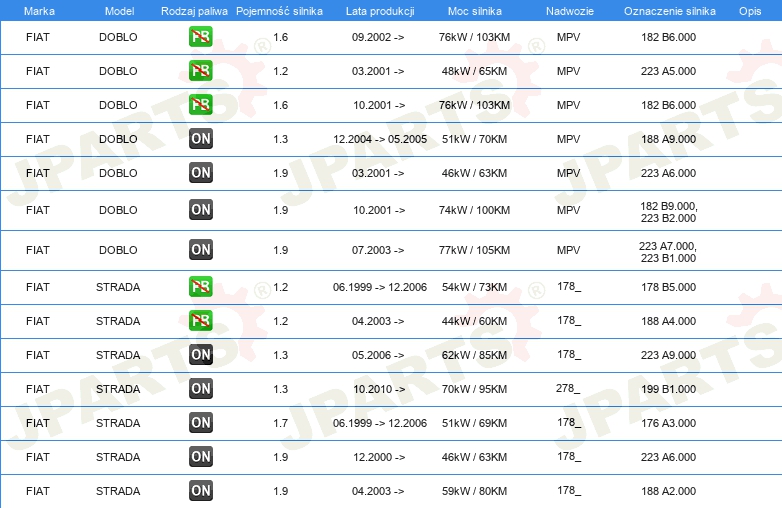Screen dimensions: 782x508
Task: Click power value 70kW / 95KM
Action: (x=474, y=389)
